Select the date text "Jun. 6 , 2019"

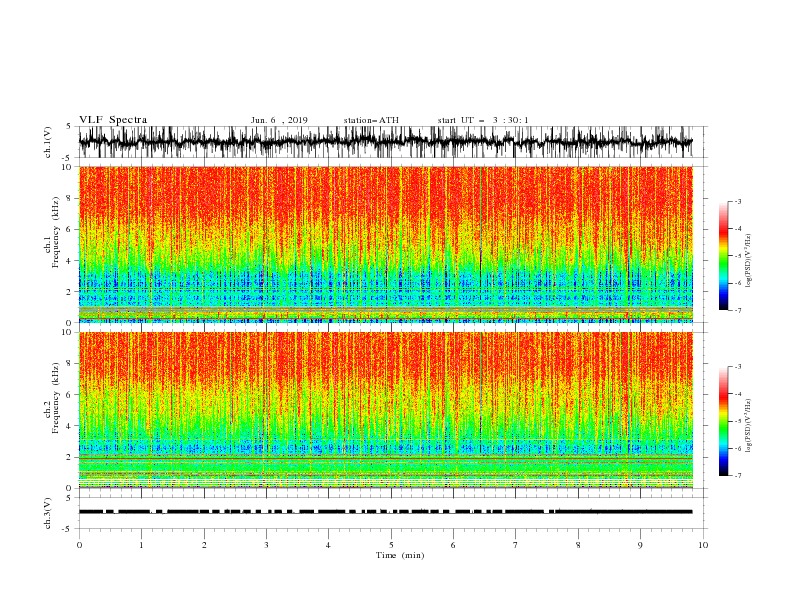pyautogui.click(x=279, y=120)
